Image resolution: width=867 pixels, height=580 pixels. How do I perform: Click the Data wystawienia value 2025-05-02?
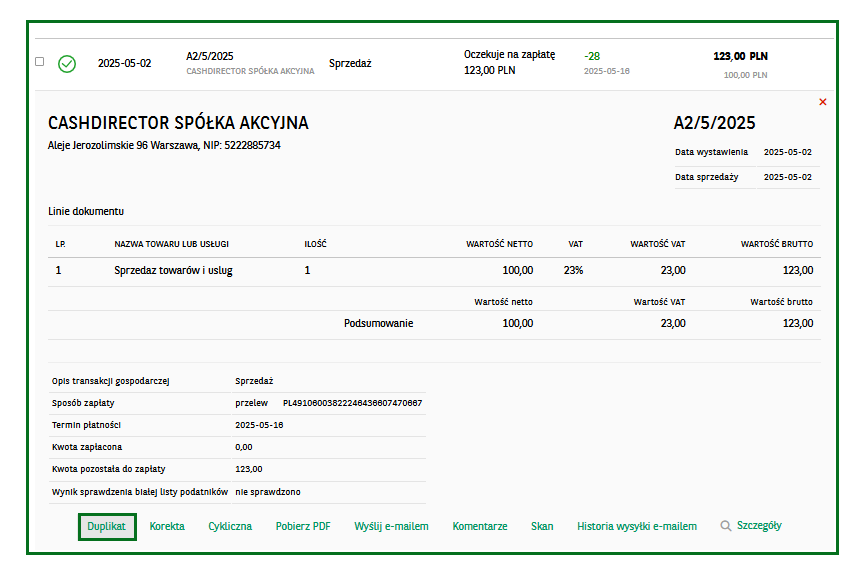click(788, 152)
